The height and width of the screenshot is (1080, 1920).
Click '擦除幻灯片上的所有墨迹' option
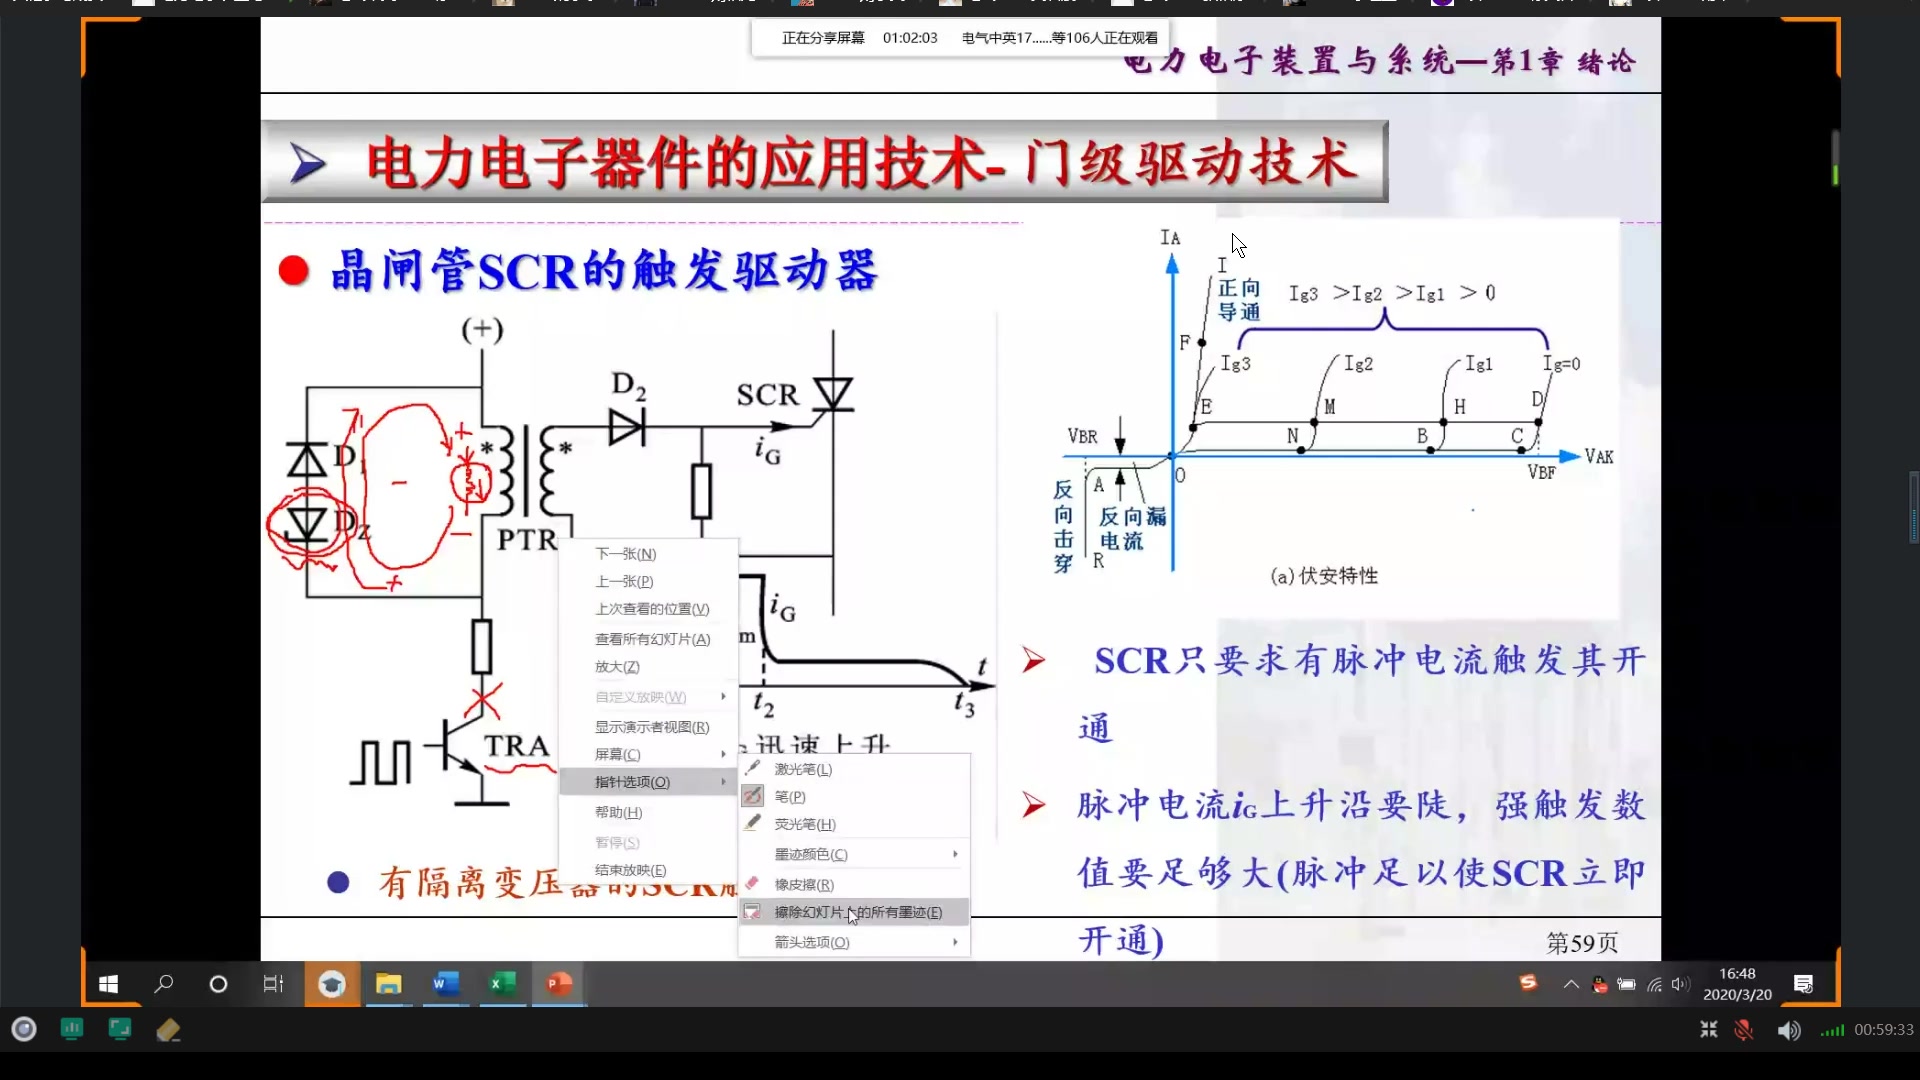tap(856, 911)
